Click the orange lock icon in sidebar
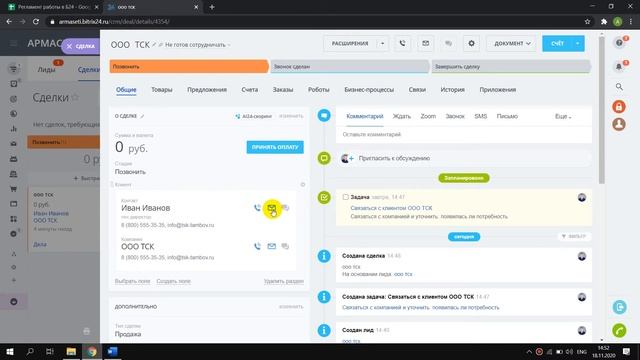Image resolution: width=640 pixels, height=360 pixels. coord(619,107)
